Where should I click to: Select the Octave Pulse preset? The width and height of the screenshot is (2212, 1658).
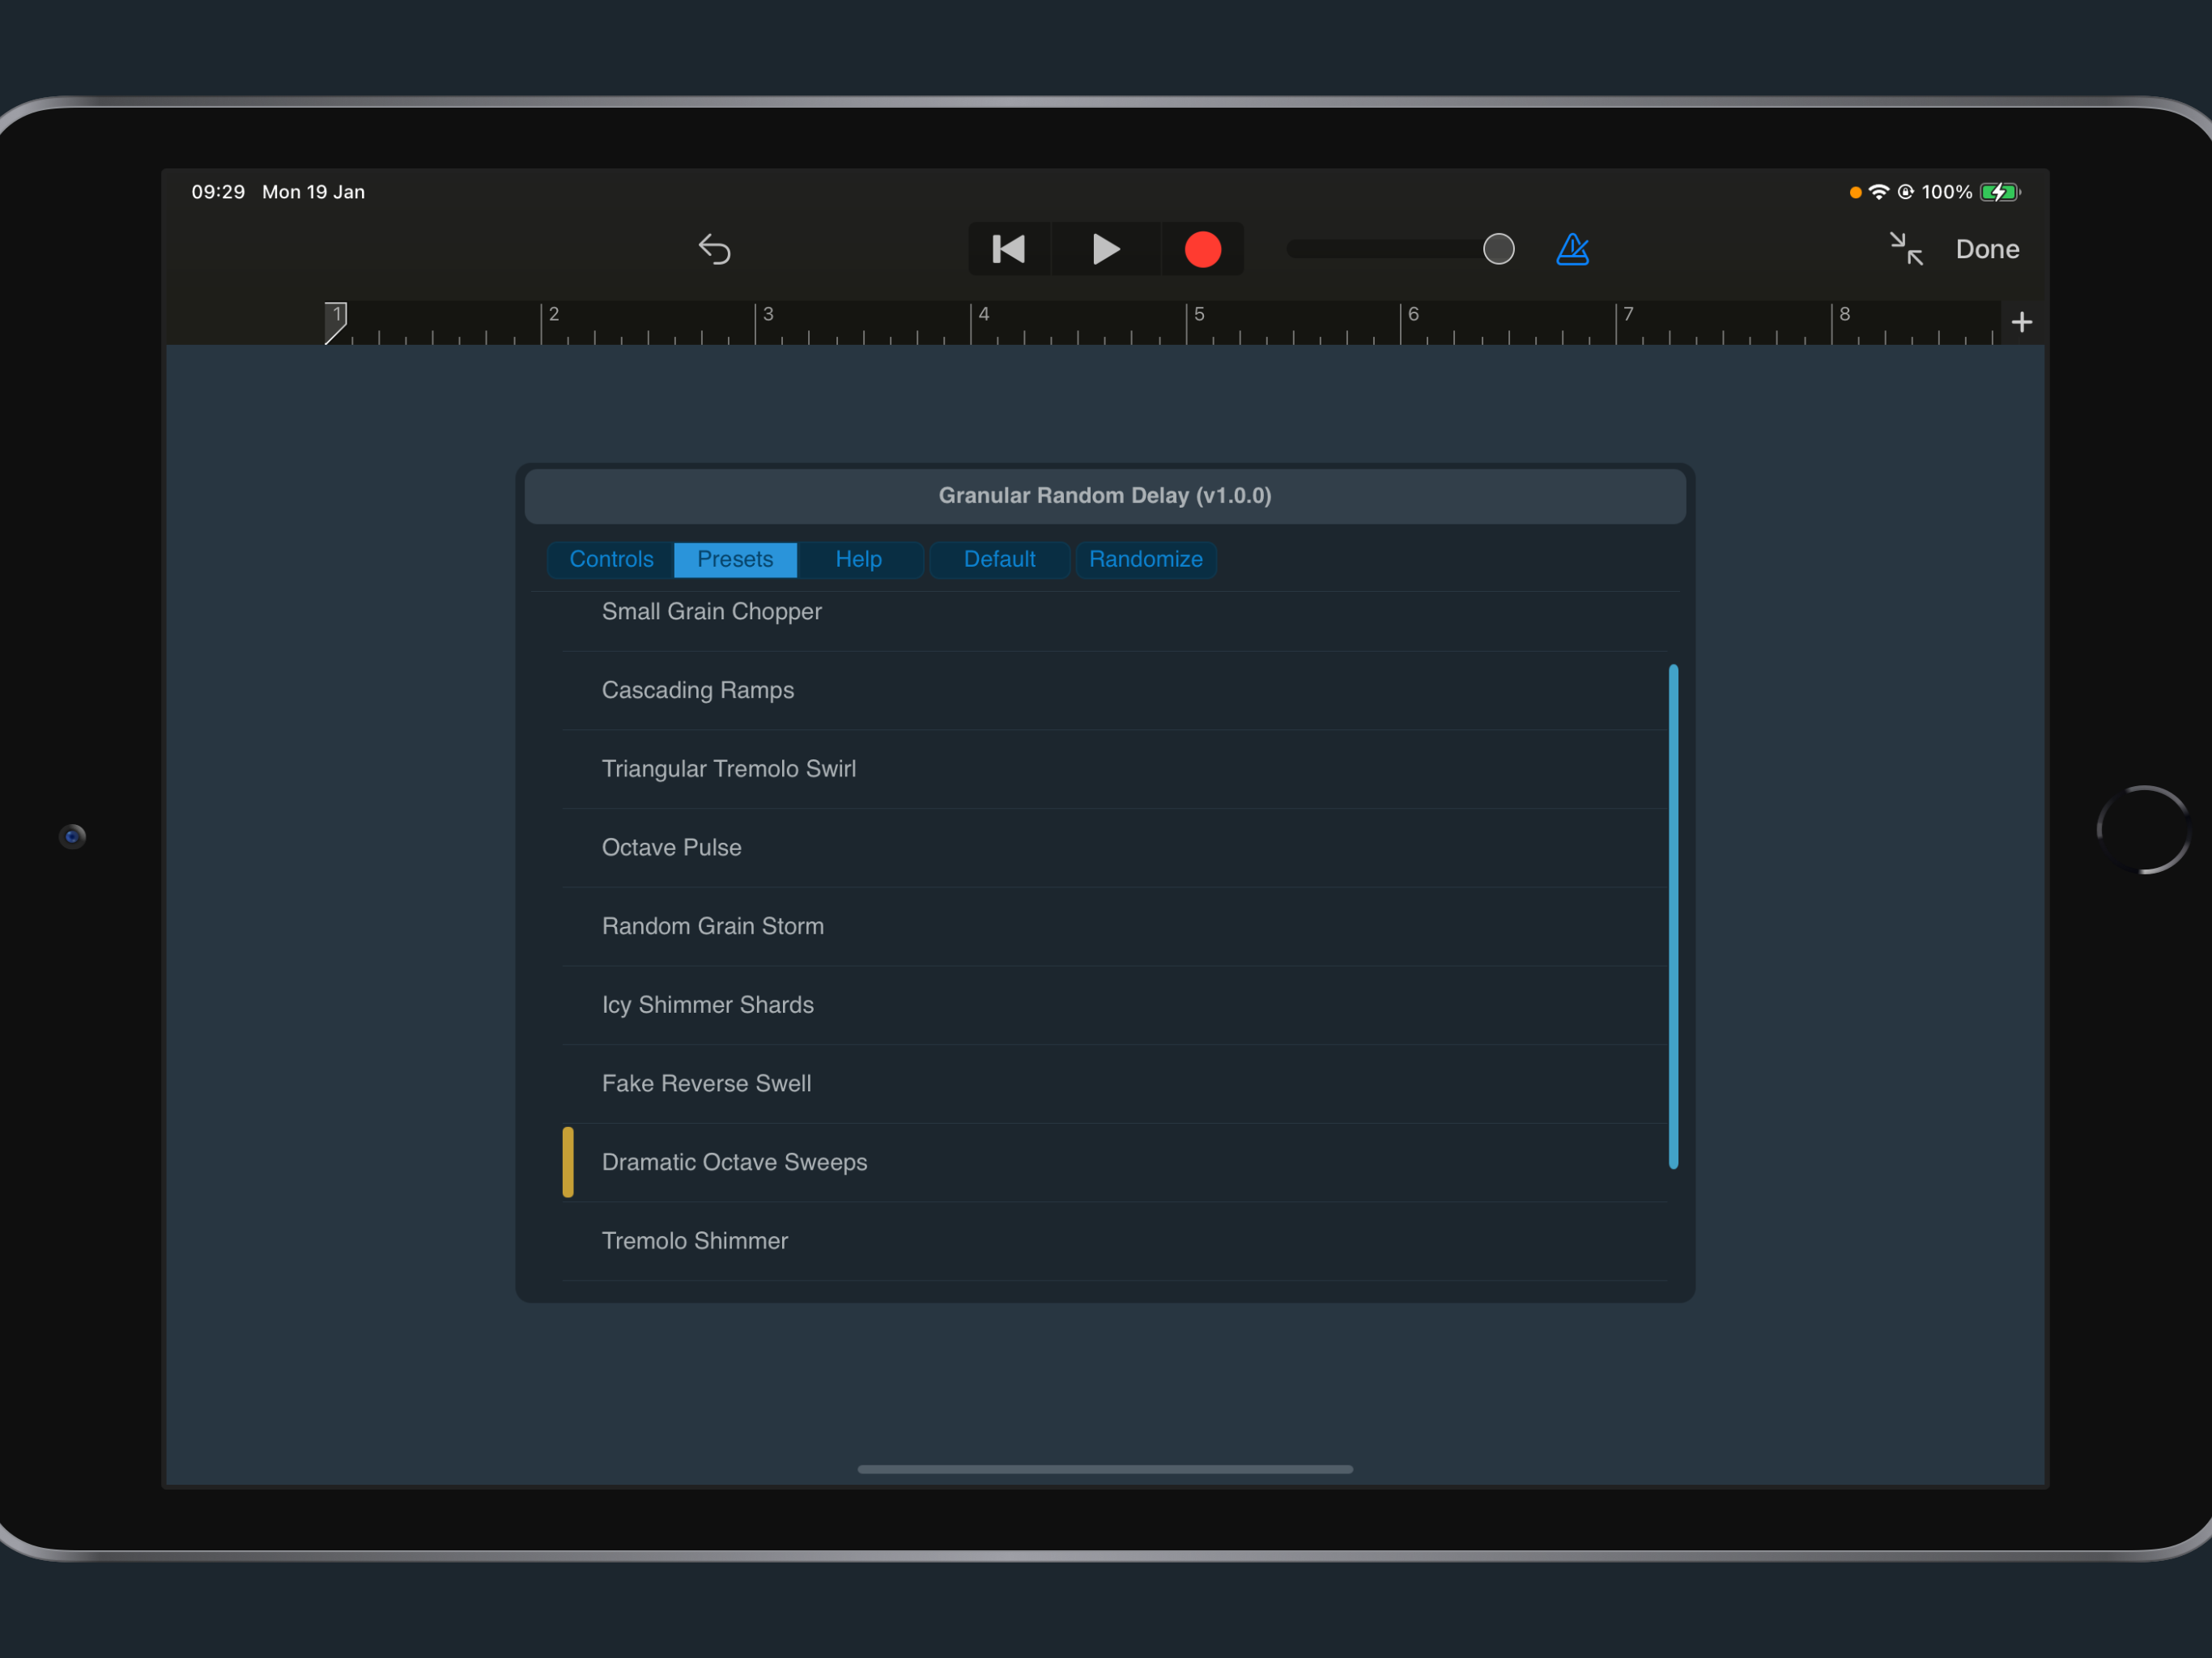[1115, 848]
